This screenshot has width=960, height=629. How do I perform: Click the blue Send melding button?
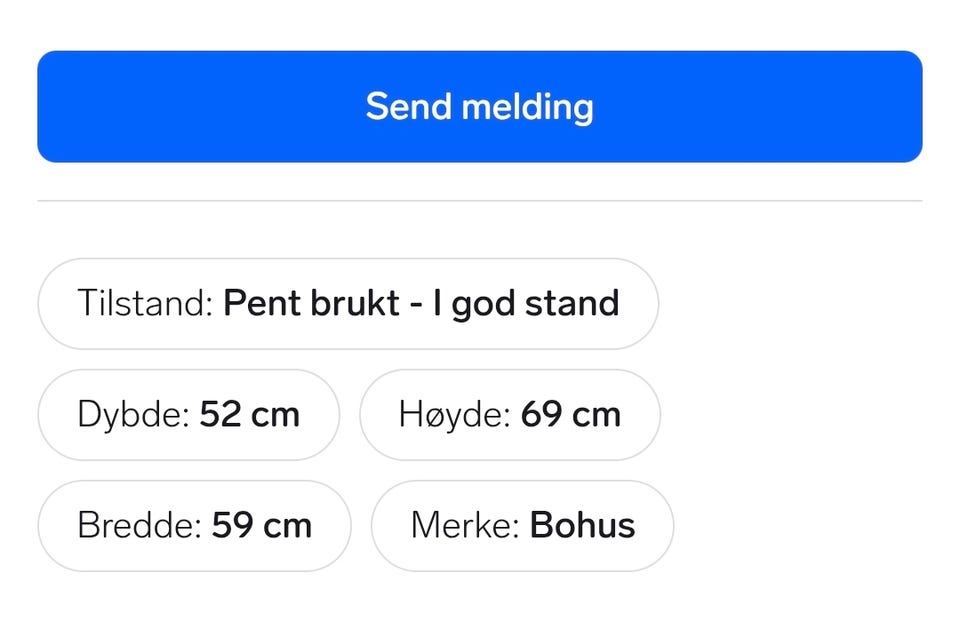(x=479, y=107)
